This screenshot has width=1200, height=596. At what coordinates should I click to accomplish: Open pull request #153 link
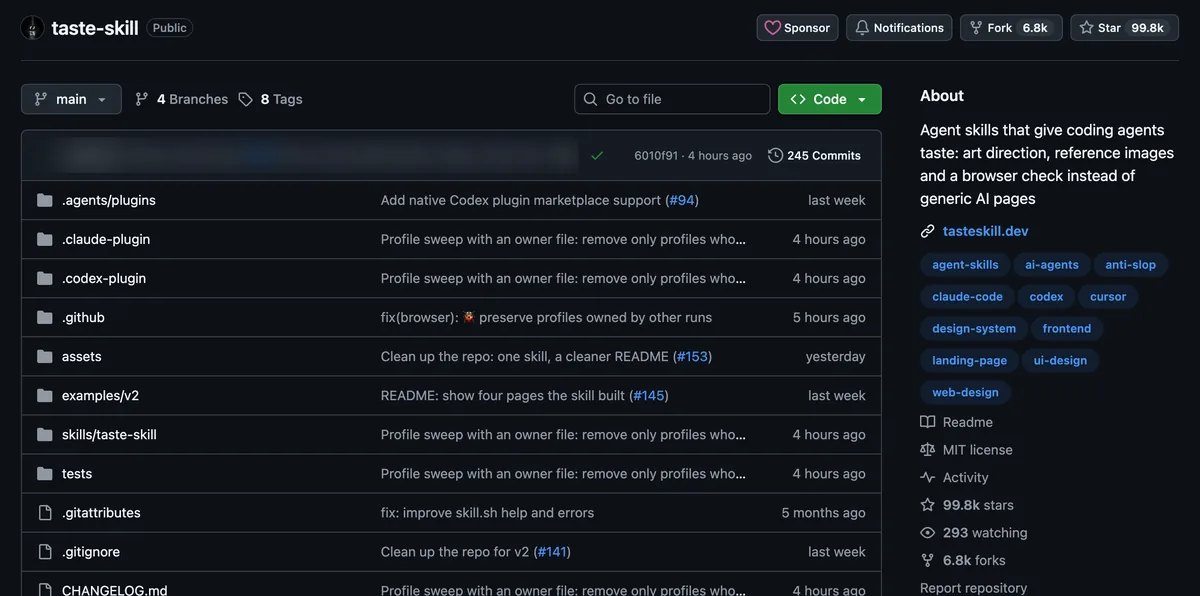692,356
